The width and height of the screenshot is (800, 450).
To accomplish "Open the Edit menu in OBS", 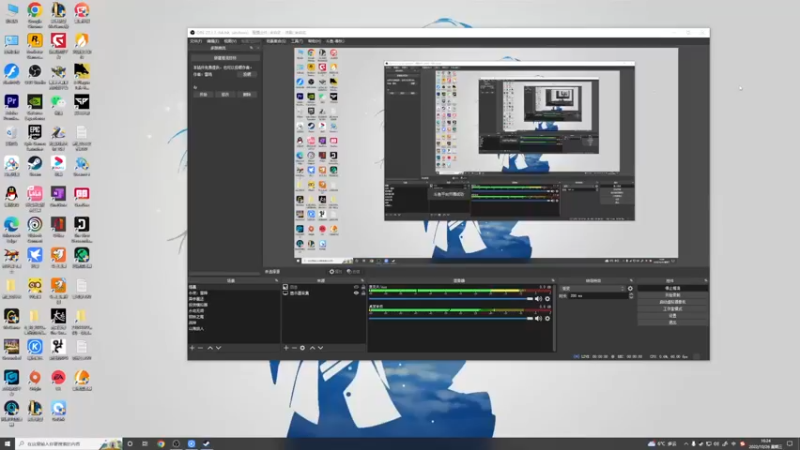I will coord(213,41).
